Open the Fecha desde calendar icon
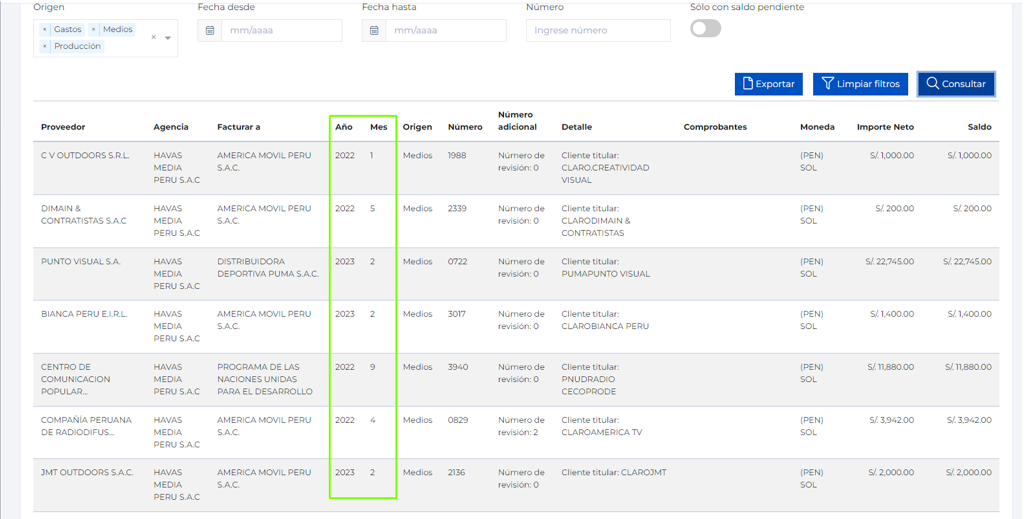The image size is (1029, 519). [x=210, y=30]
